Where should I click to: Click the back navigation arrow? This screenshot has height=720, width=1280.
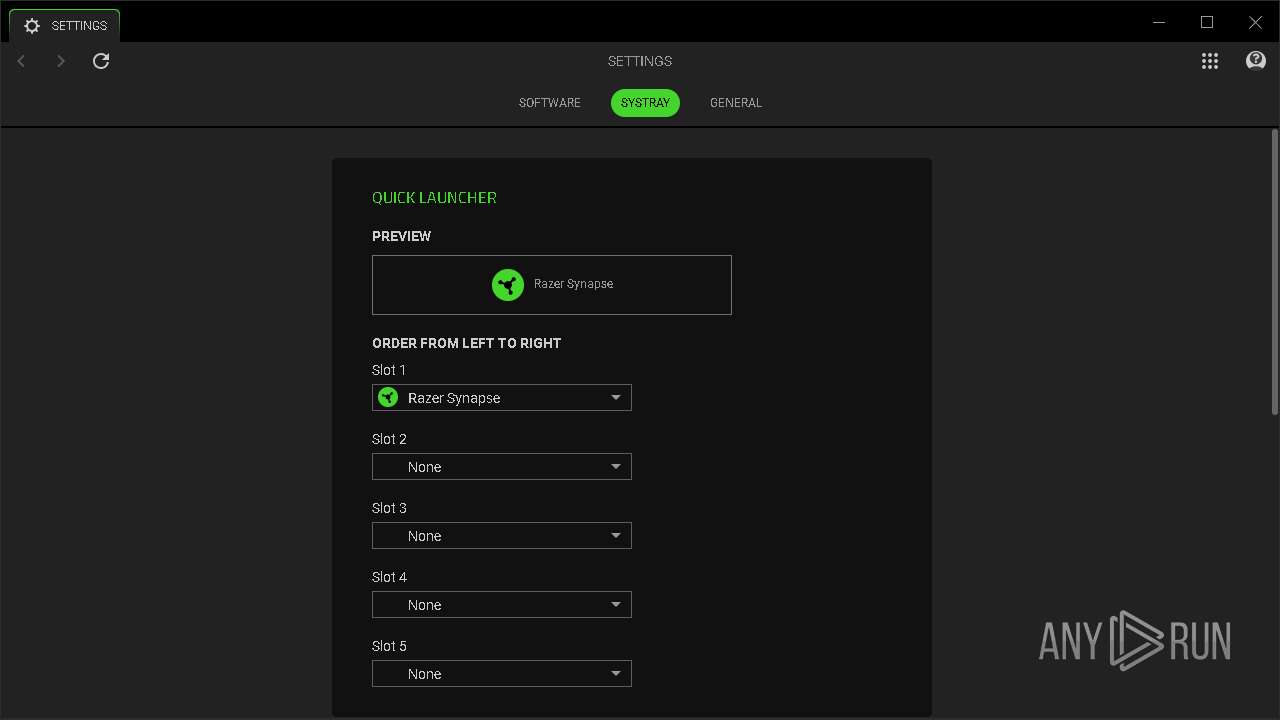point(21,61)
